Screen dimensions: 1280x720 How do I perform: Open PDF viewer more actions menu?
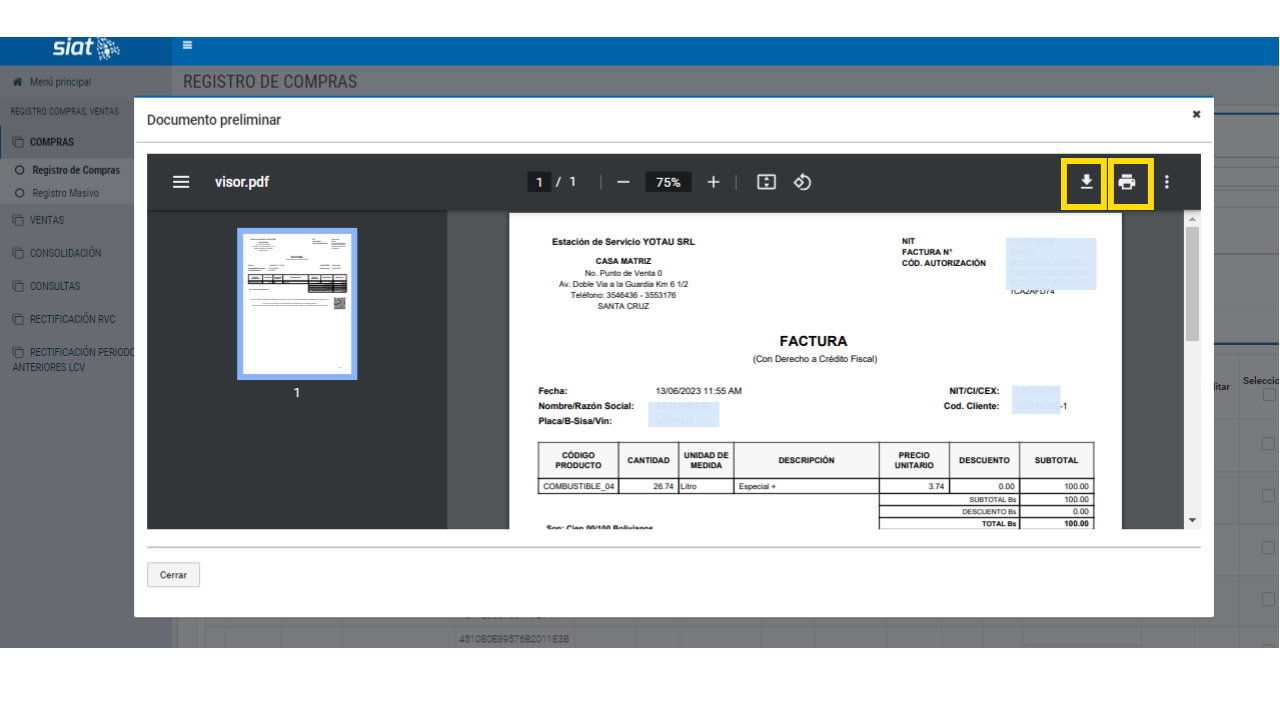(x=1166, y=182)
